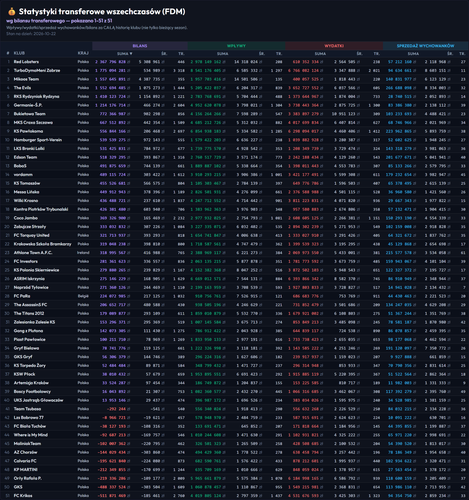Open The AssassinS FC club entry

click(x=30, y=304)
